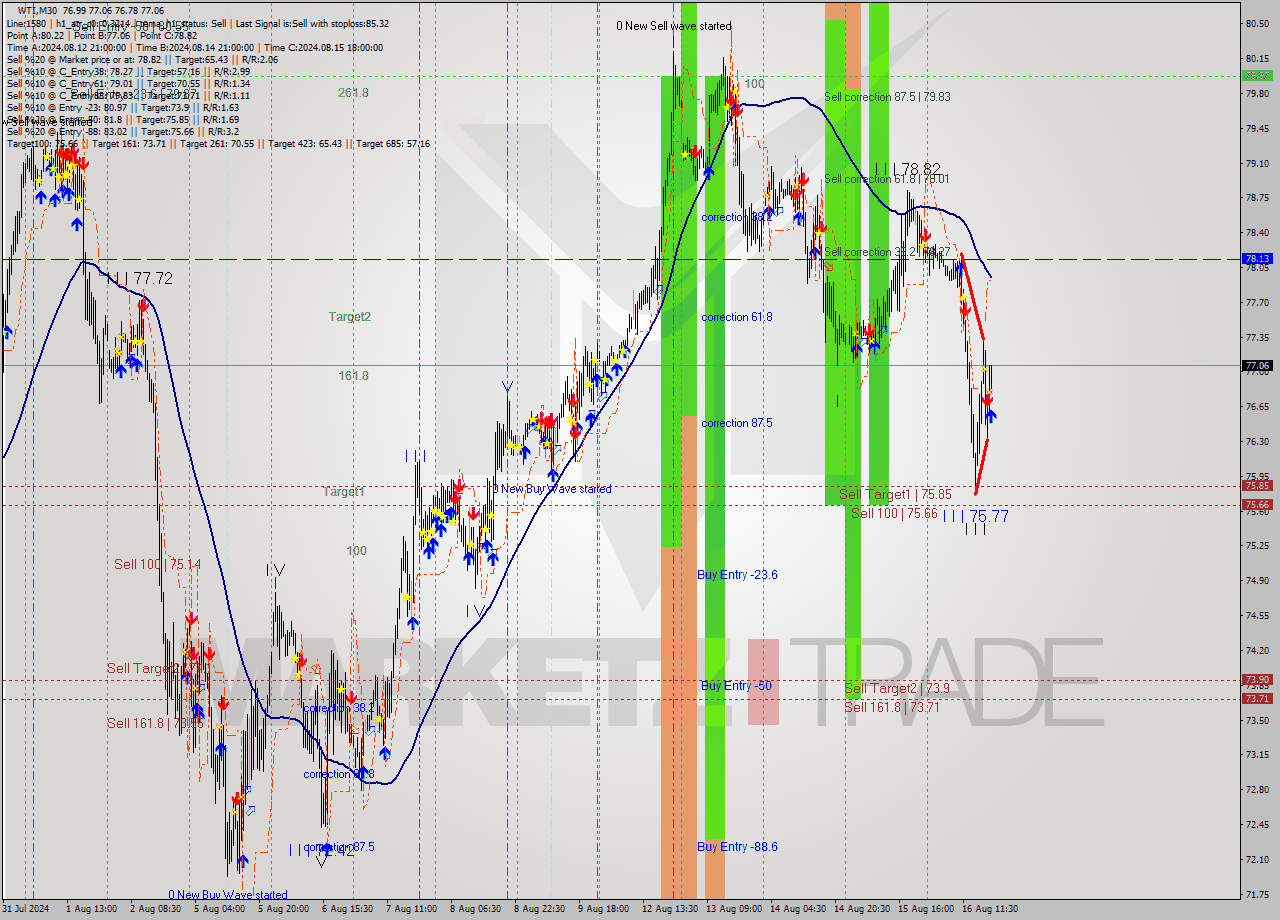Click the 'Buy Entry -23.6' label
This screenshot has width=1280, height=920.
737,575
